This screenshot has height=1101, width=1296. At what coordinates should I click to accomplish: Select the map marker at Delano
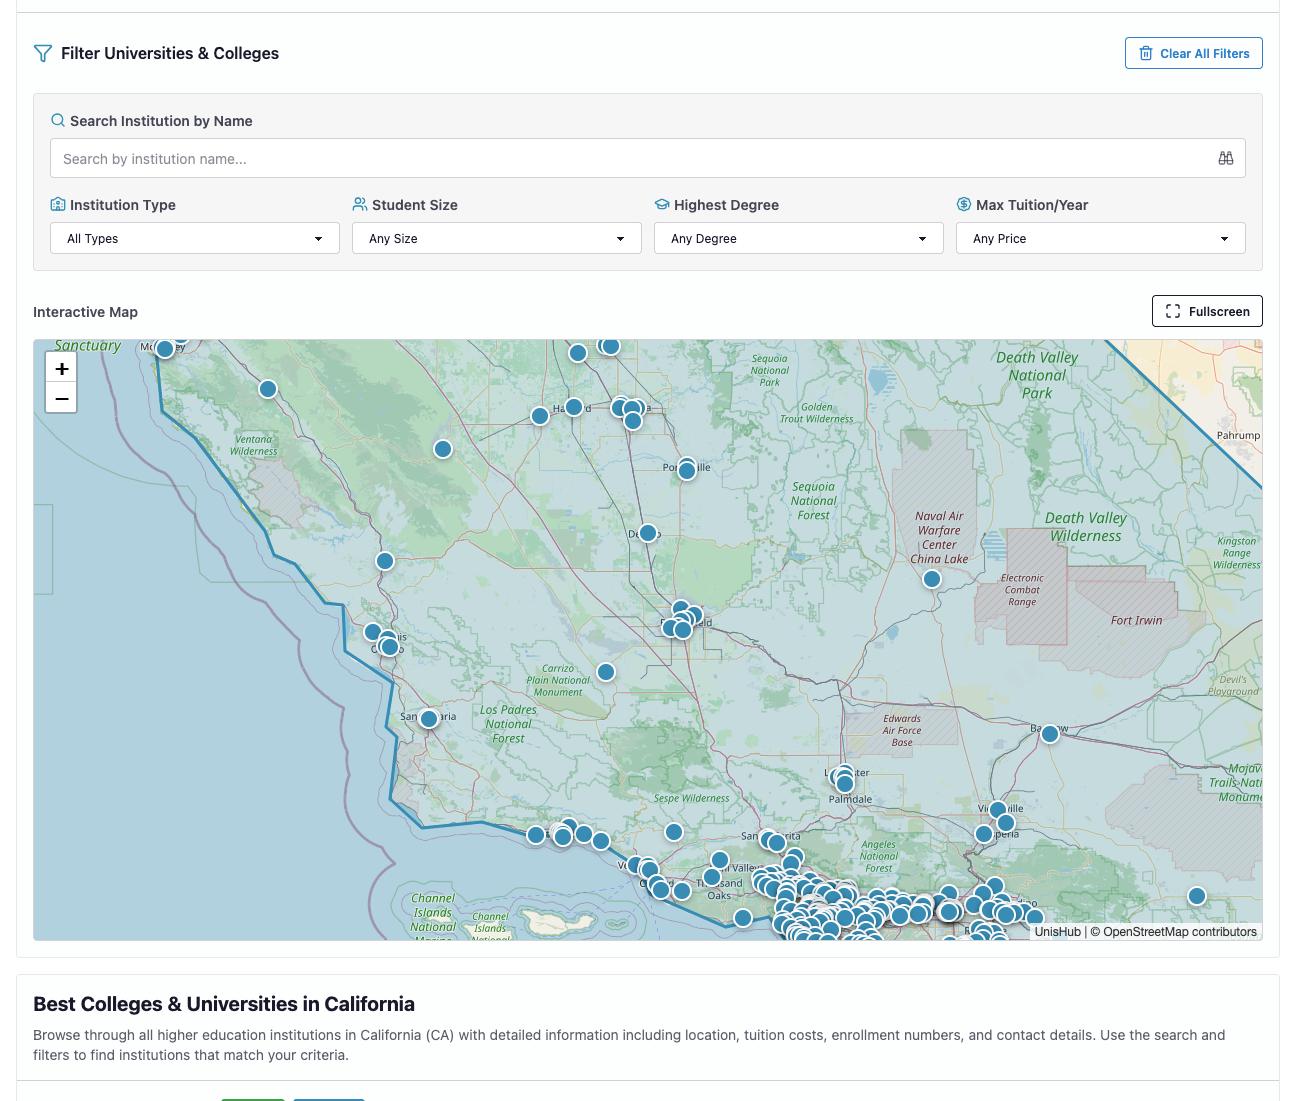(x=648, y=533)
